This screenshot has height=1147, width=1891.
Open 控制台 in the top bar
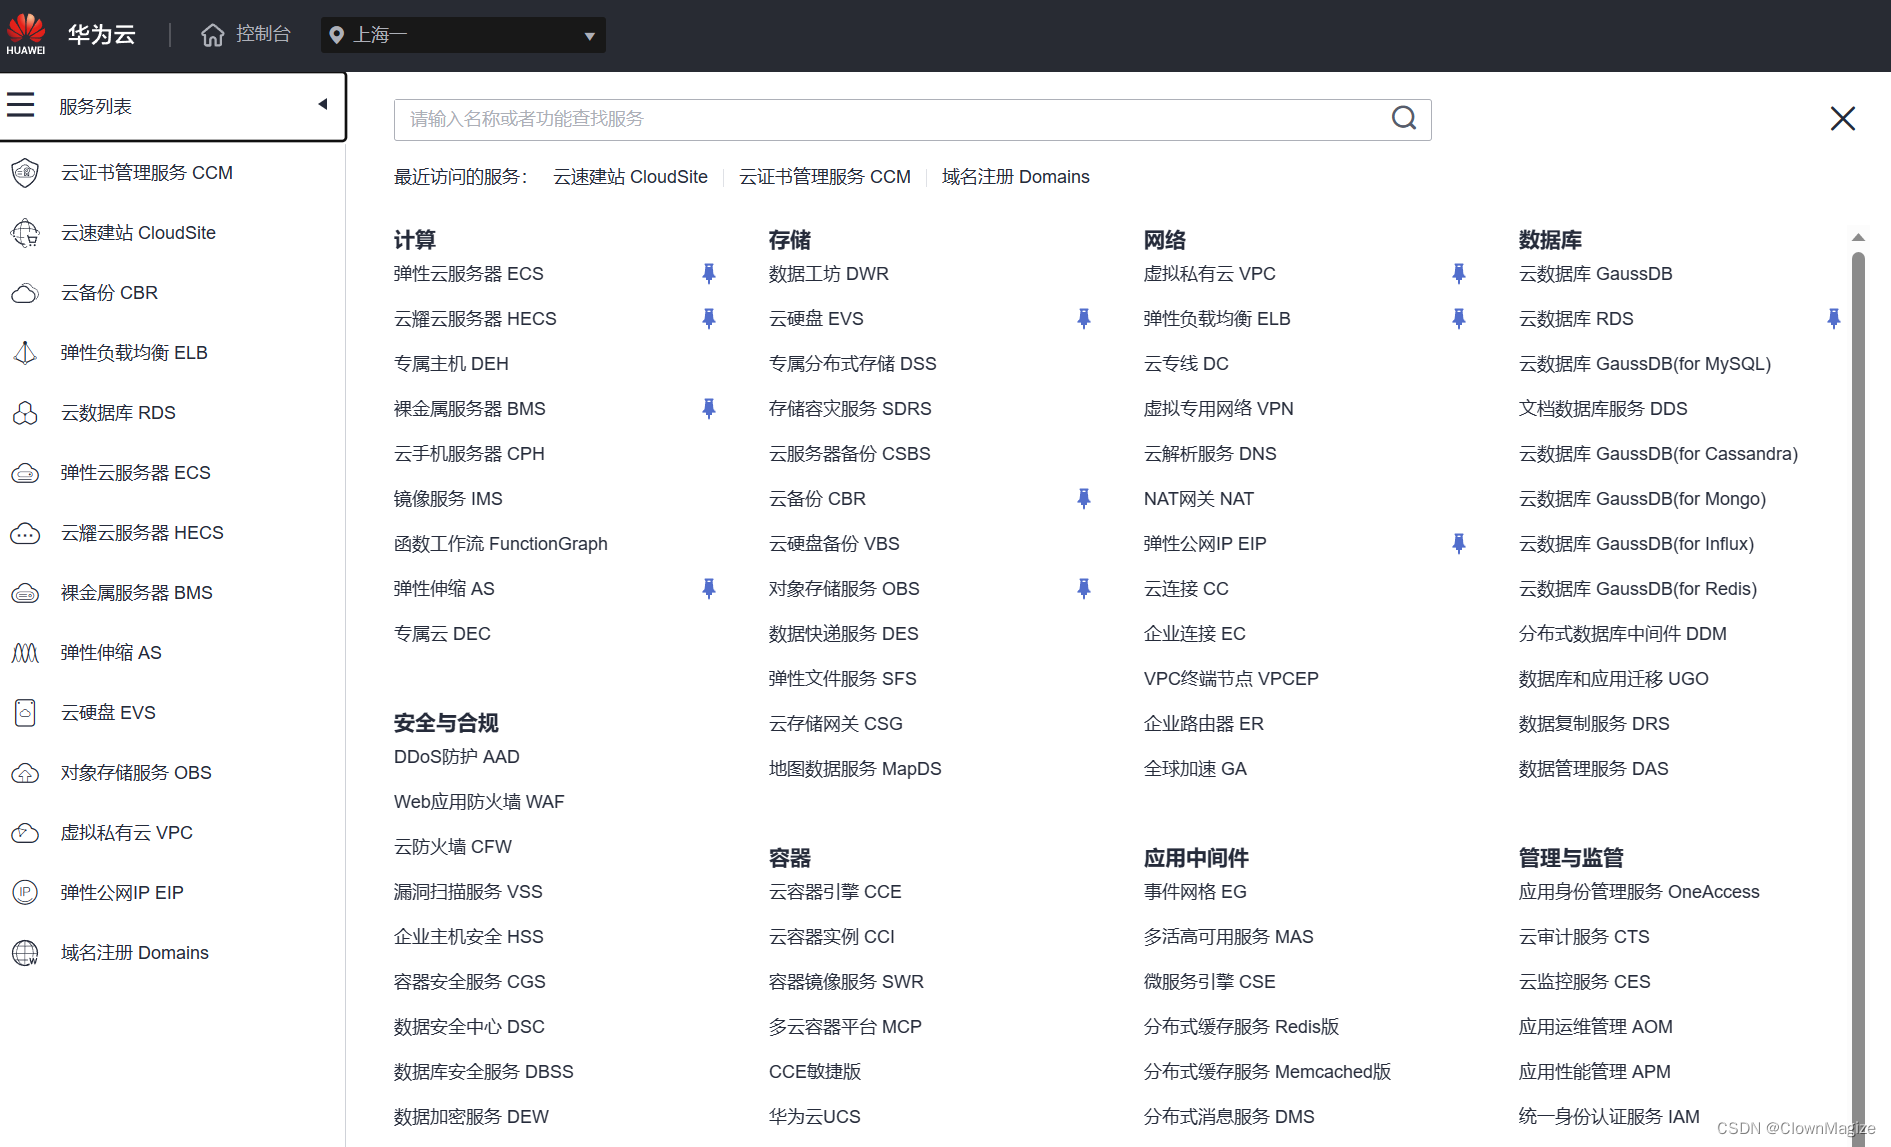click(x=263, y=34)
